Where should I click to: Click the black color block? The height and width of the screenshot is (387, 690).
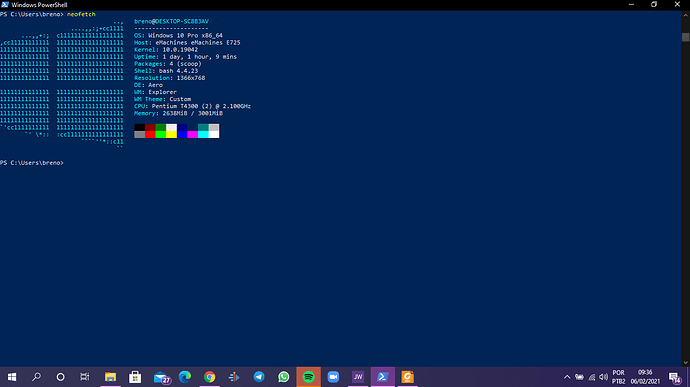[x=139, y=127]
